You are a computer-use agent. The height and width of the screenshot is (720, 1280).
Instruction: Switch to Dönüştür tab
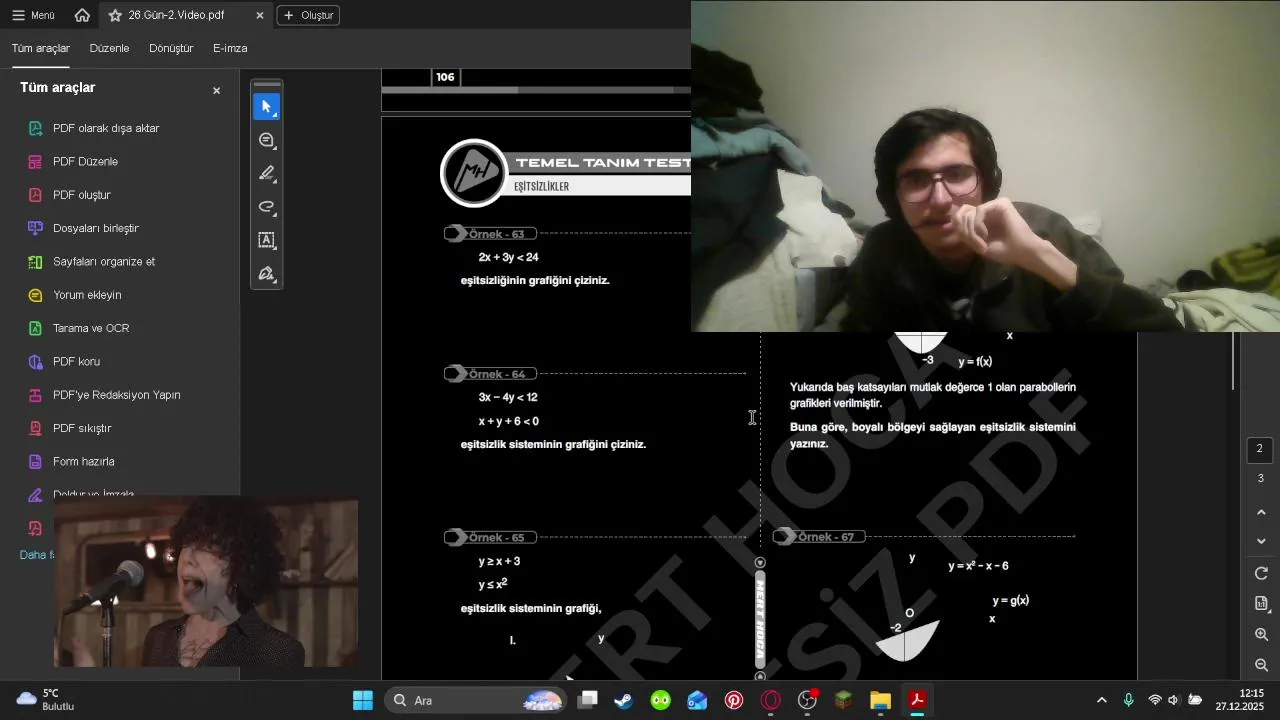[171, 48]
